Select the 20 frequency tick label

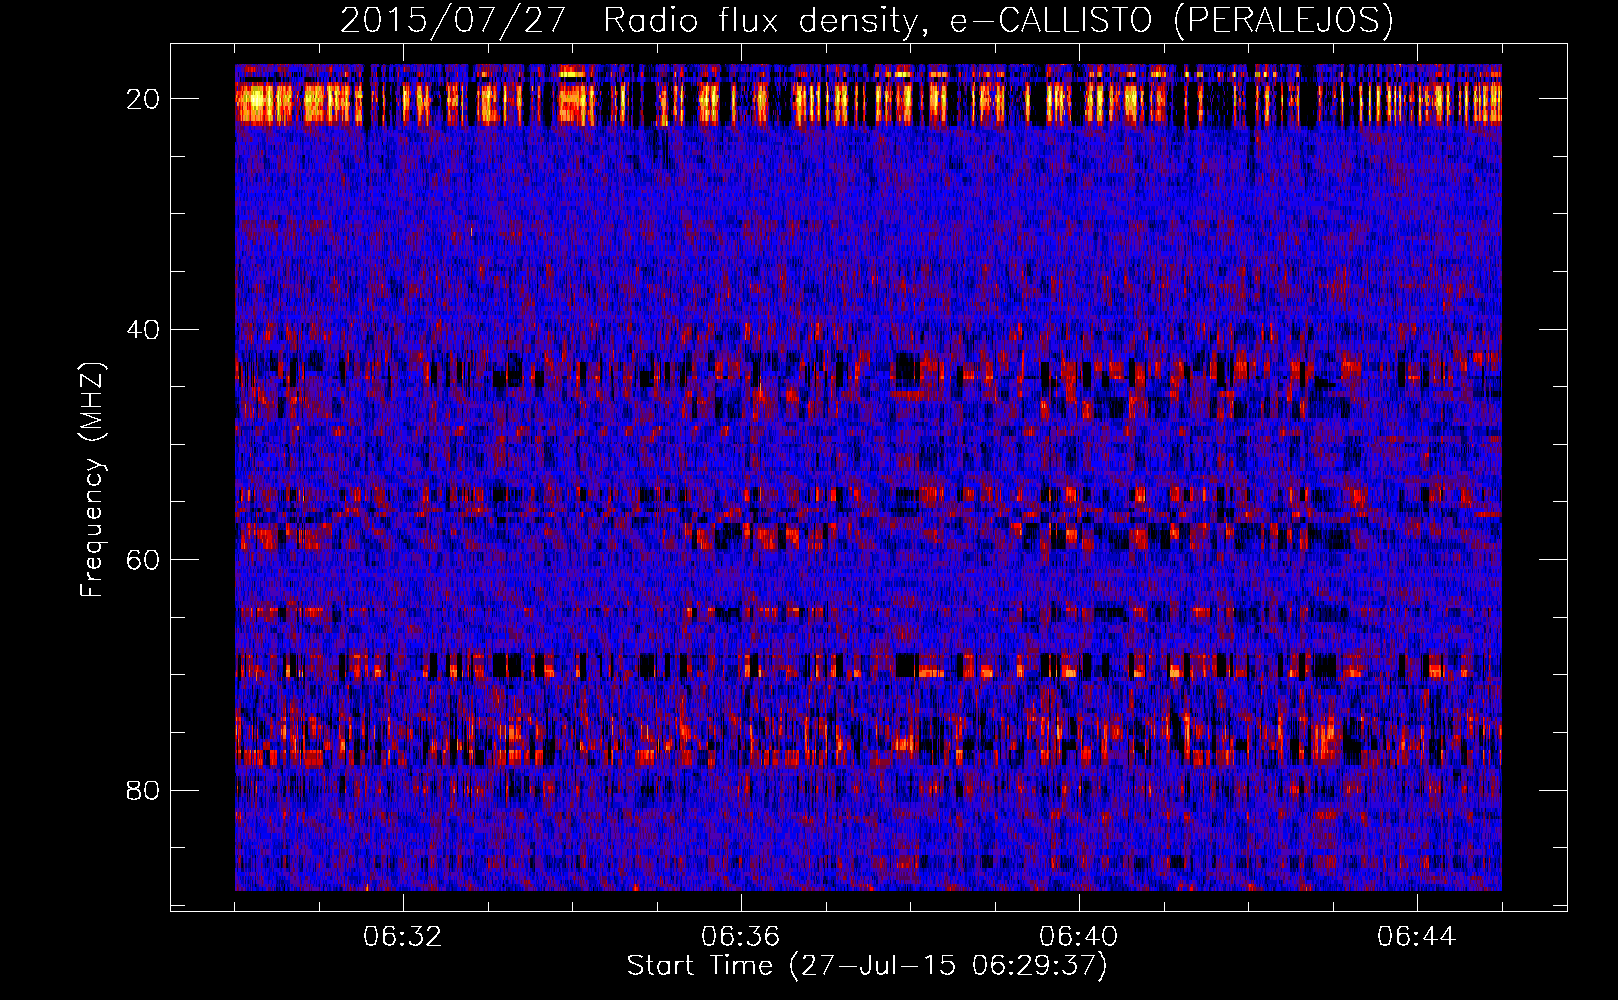(144, 98)
